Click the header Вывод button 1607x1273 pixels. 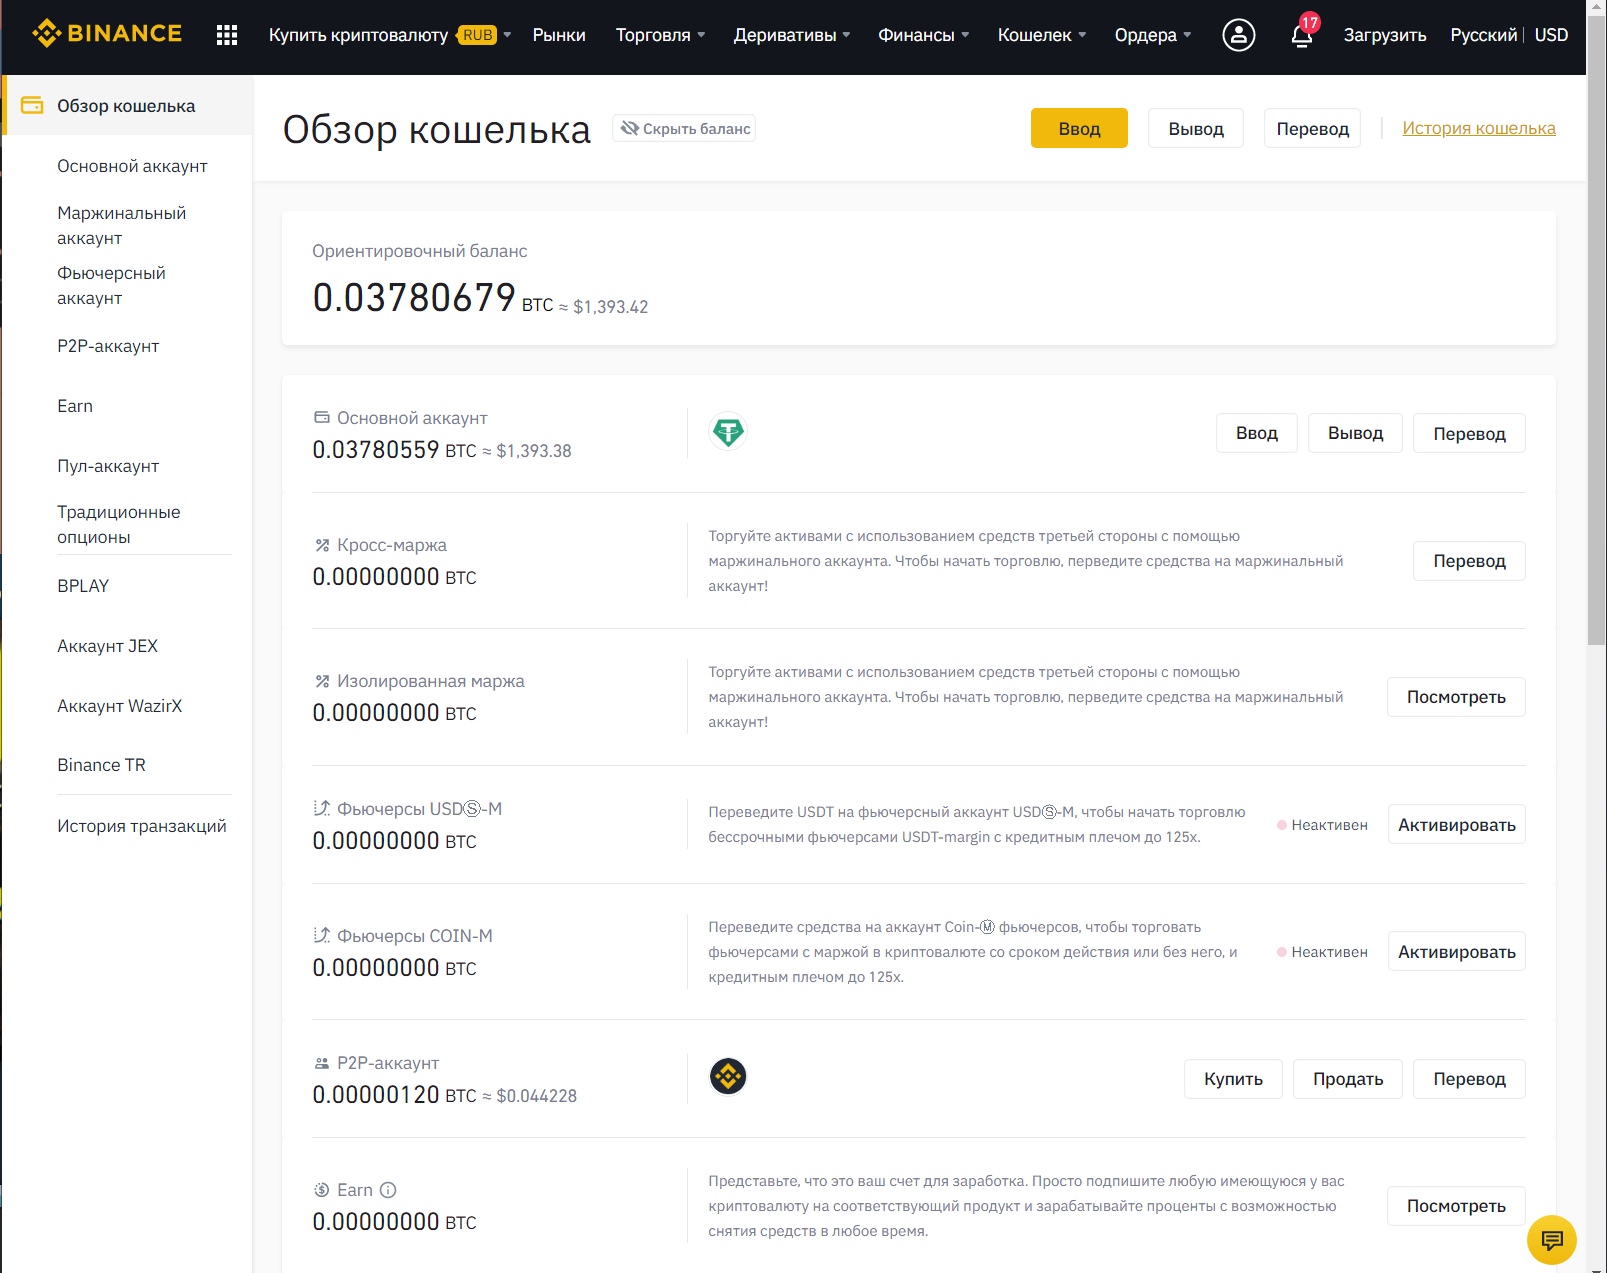click(1196, 128)
